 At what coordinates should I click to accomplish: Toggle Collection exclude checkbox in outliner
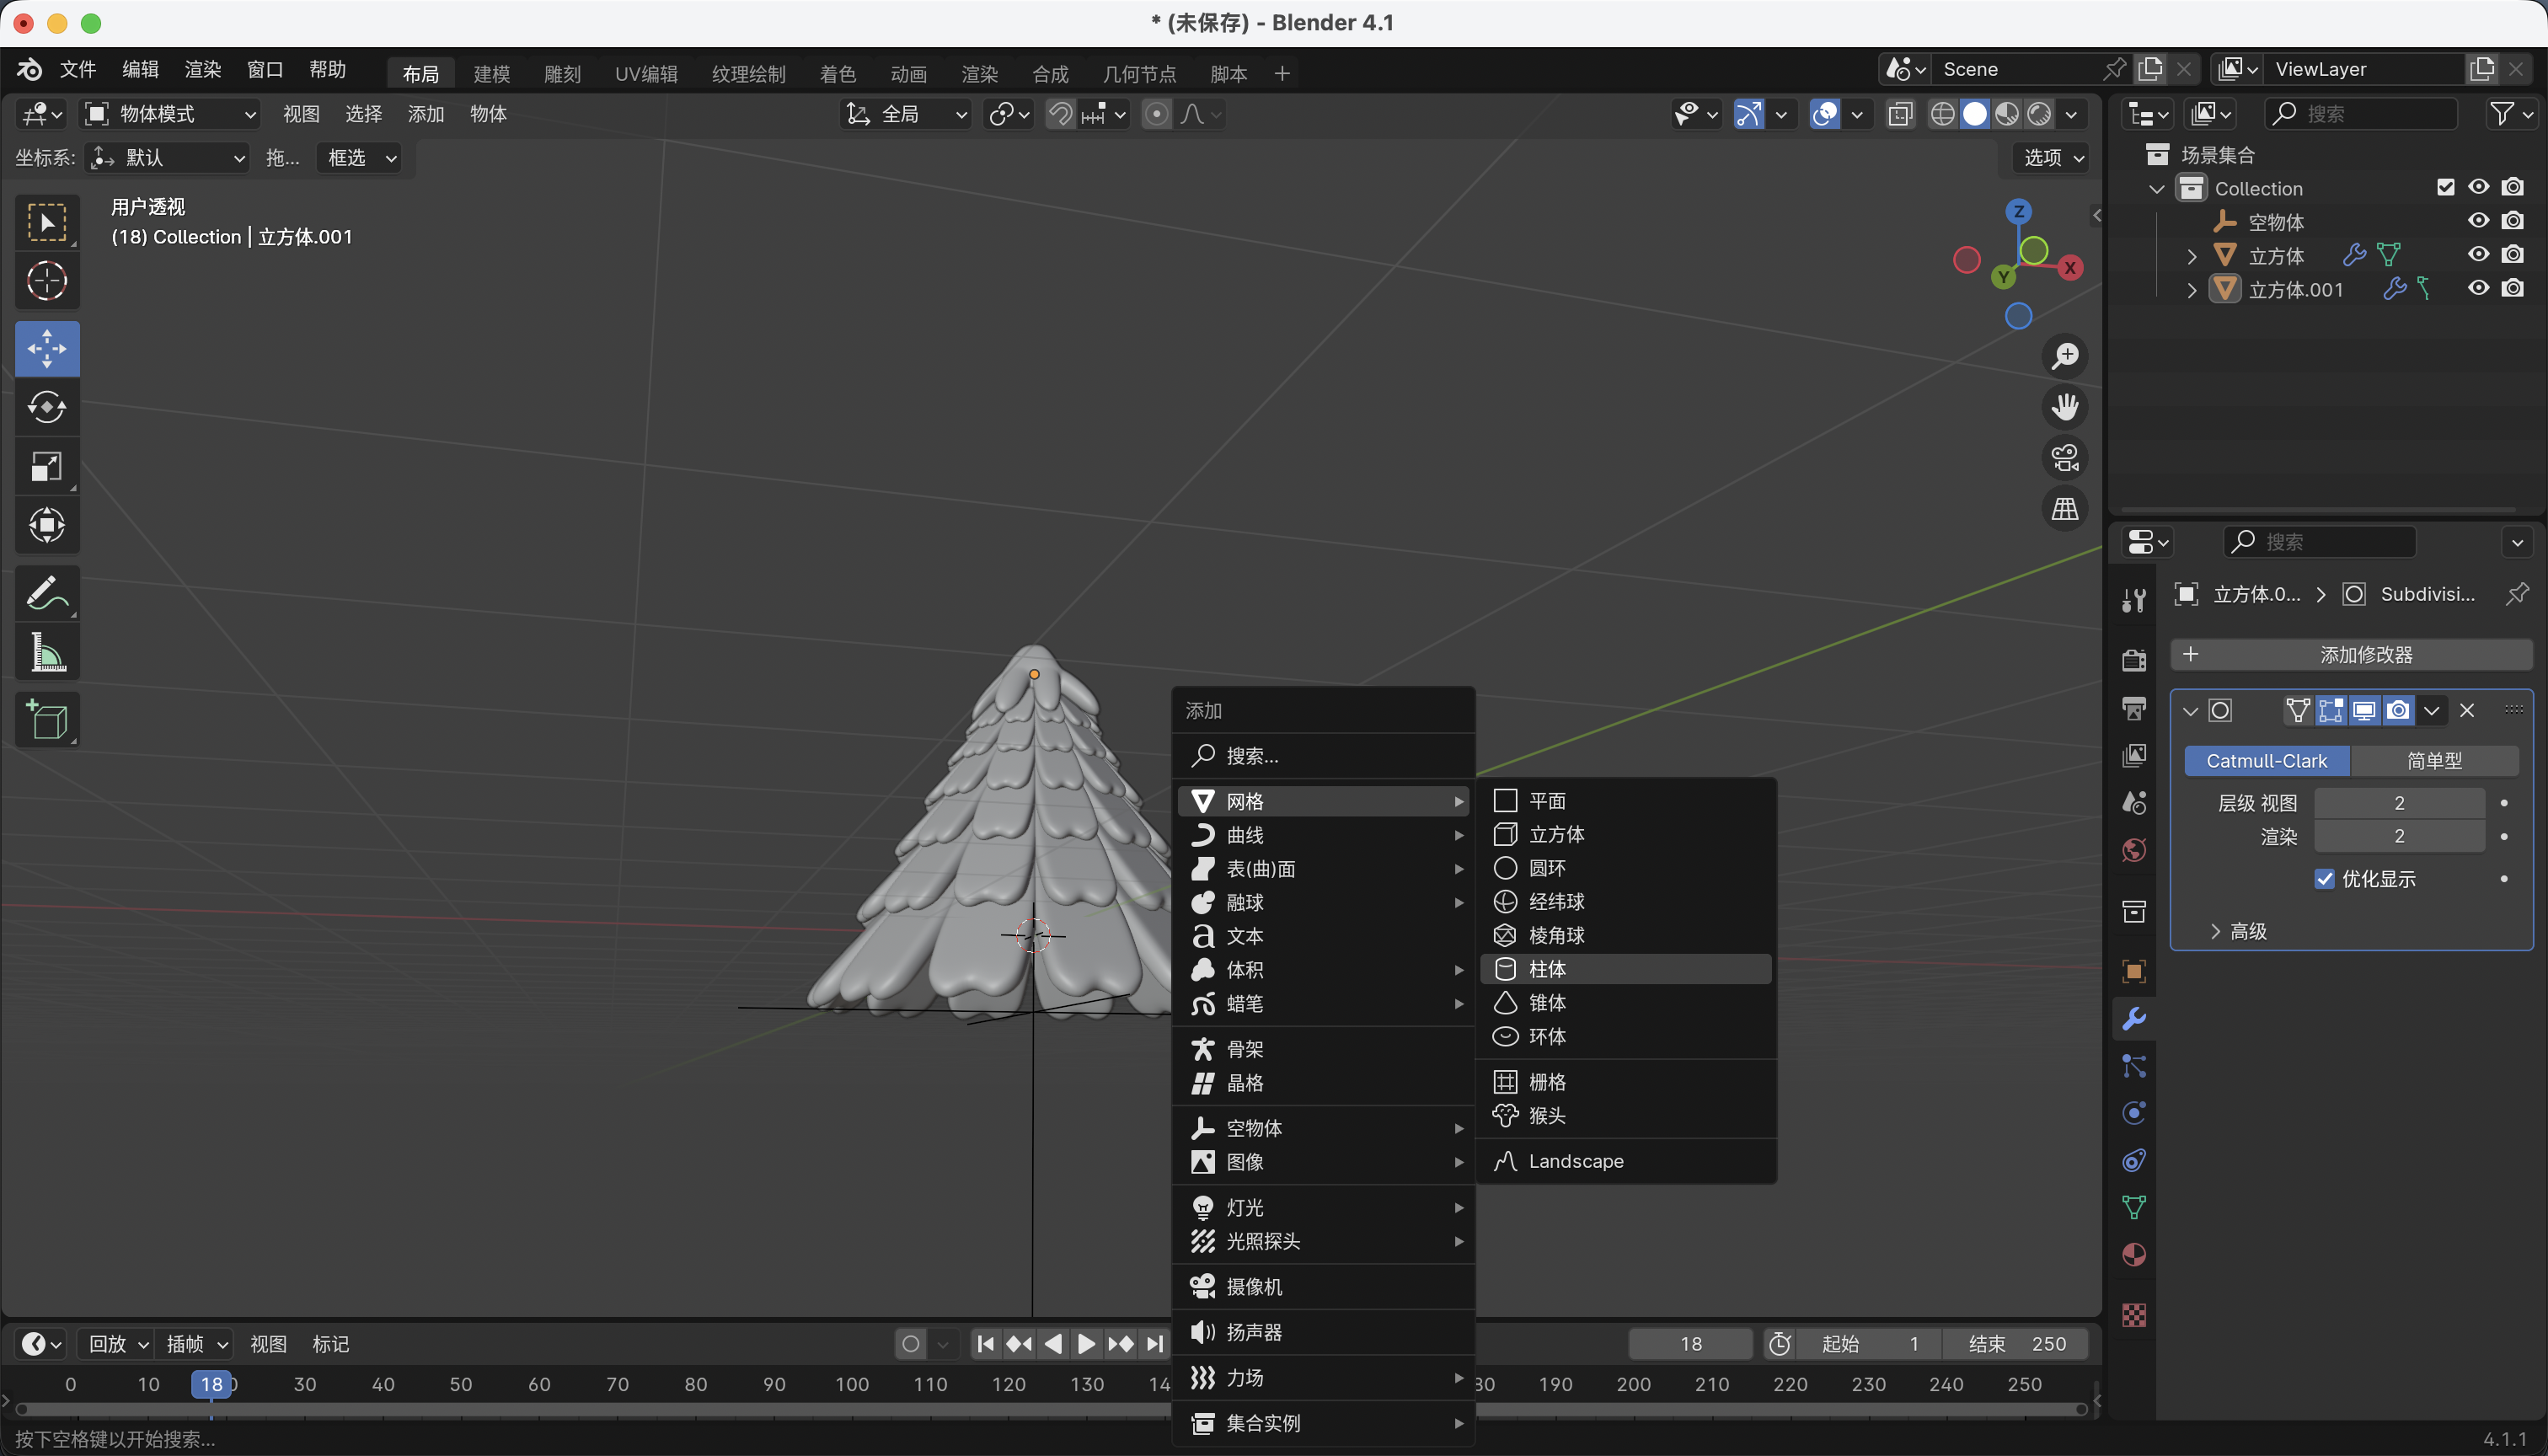(2445, 187)
